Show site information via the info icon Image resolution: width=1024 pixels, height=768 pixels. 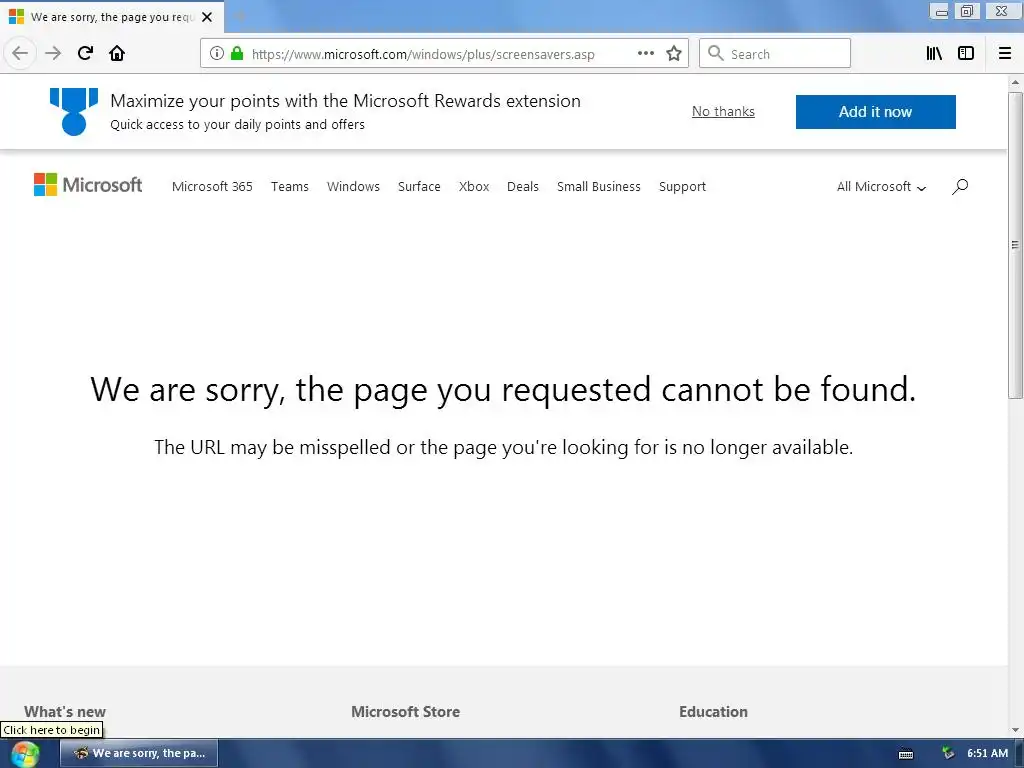pos(217,53)
